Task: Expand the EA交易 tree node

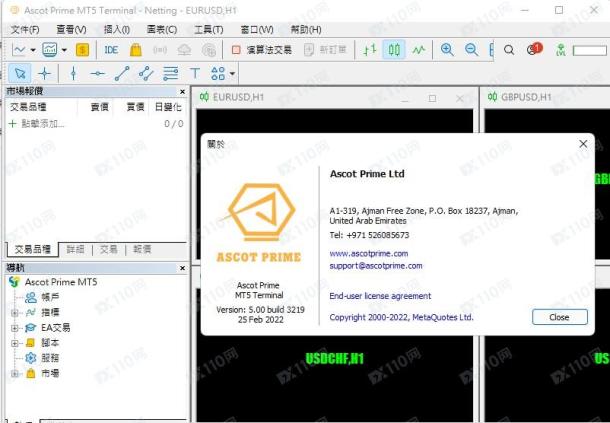Action: pyautogui.click(x=15, y=328)
